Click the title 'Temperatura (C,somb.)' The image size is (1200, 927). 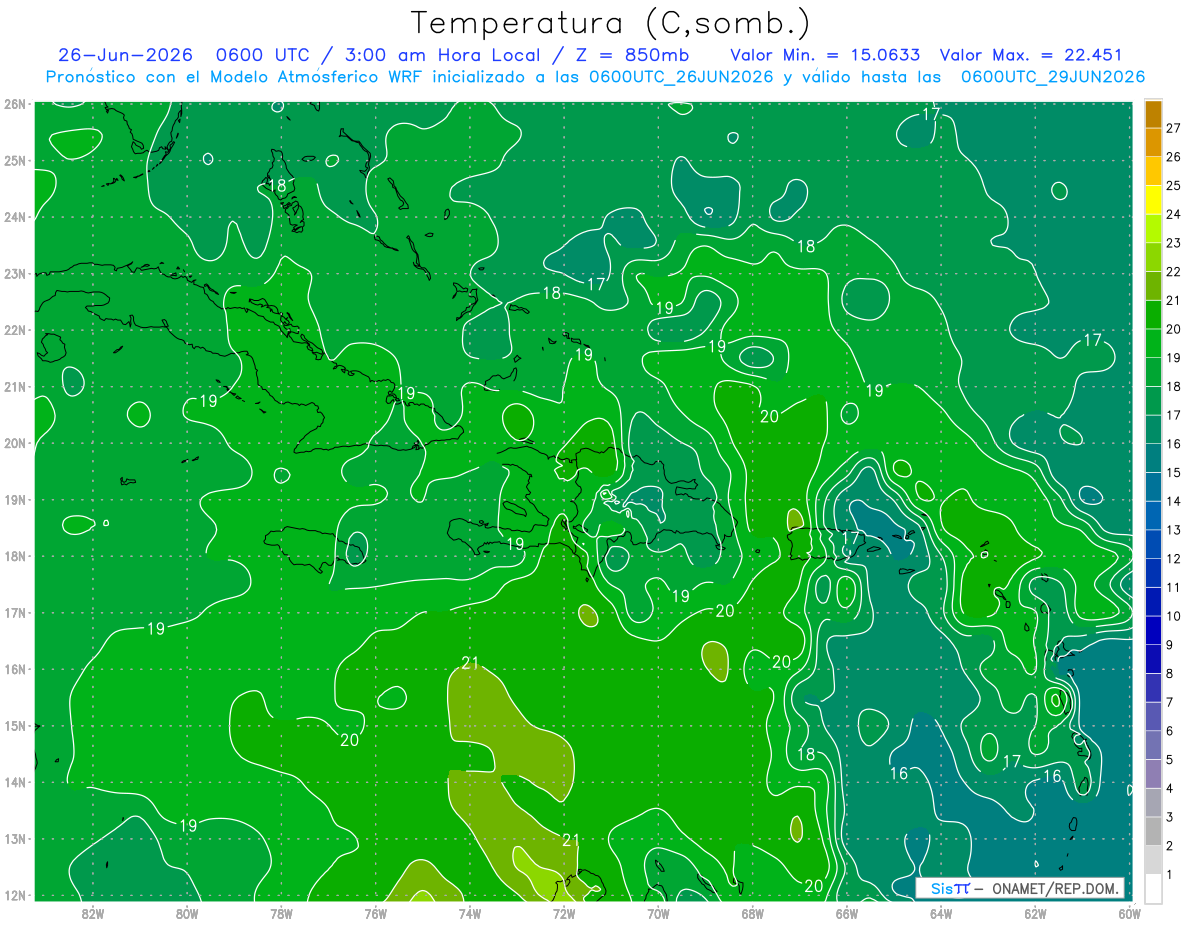609,23
